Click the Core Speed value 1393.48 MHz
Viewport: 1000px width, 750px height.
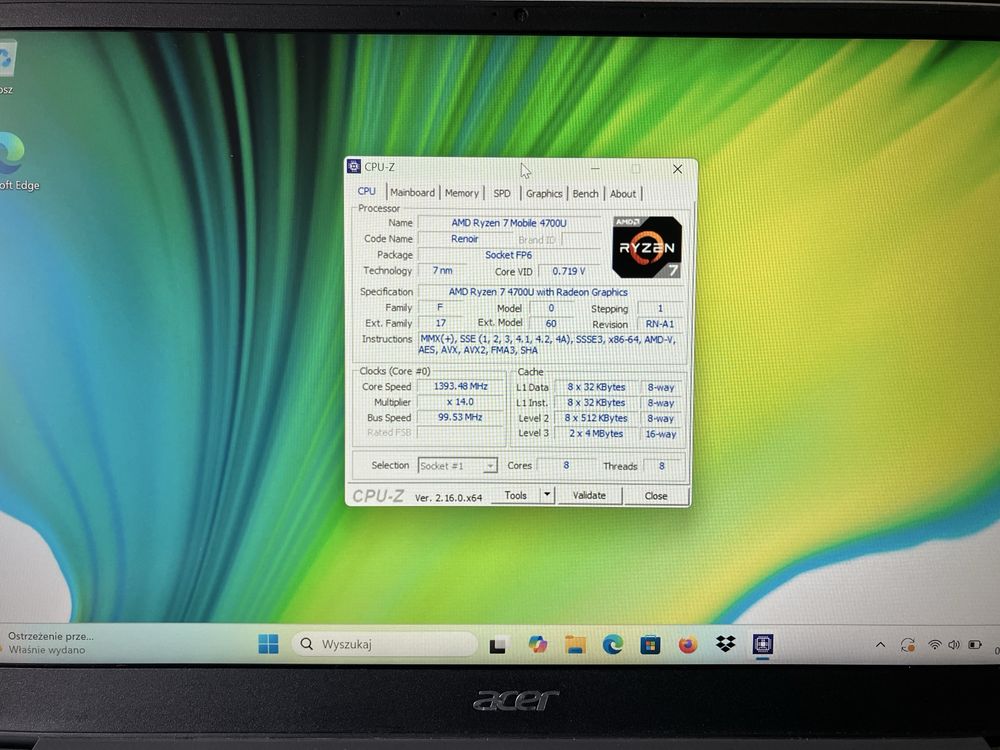click(x=460, y=386)
